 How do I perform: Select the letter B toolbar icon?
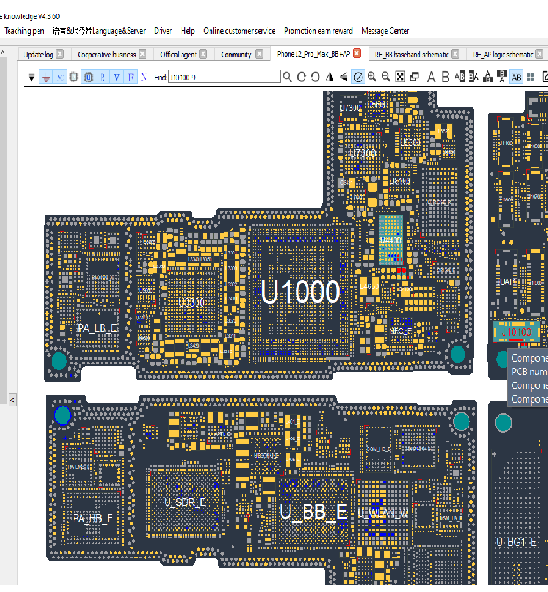(445, 77)
